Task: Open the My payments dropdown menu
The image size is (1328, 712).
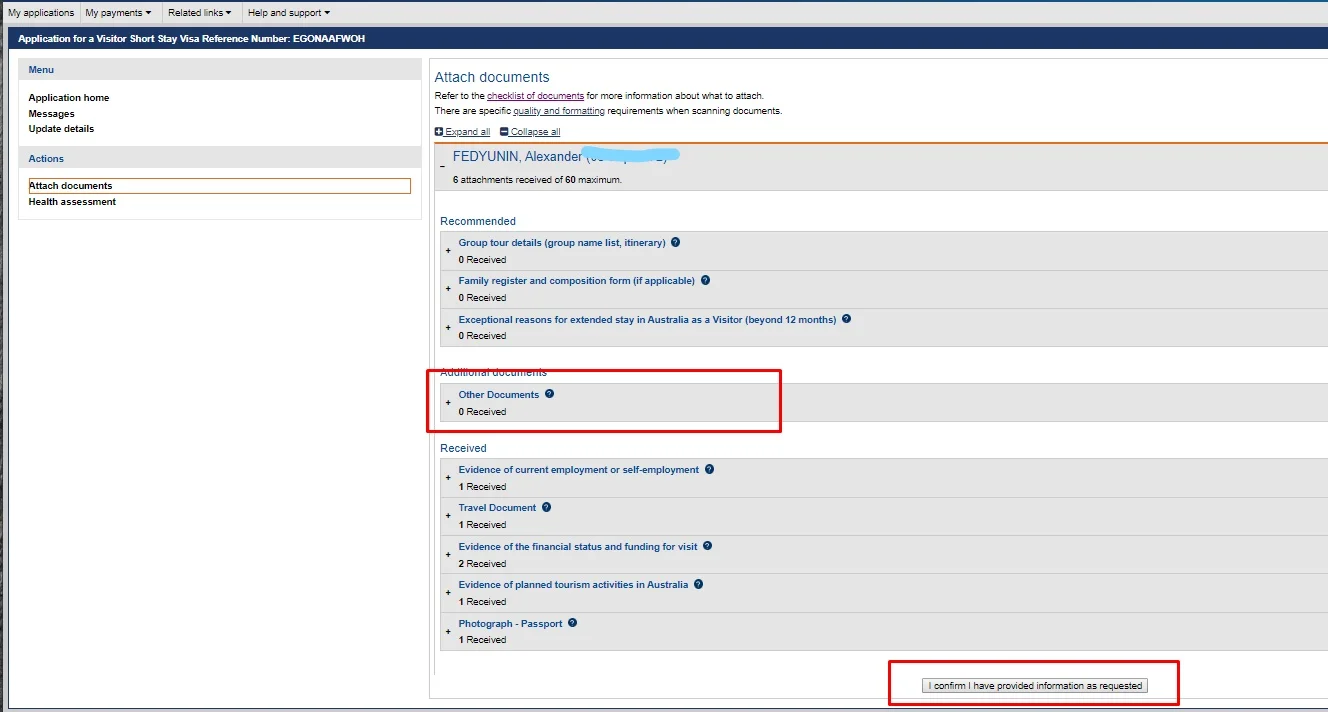Action: (x=118, y=13)
